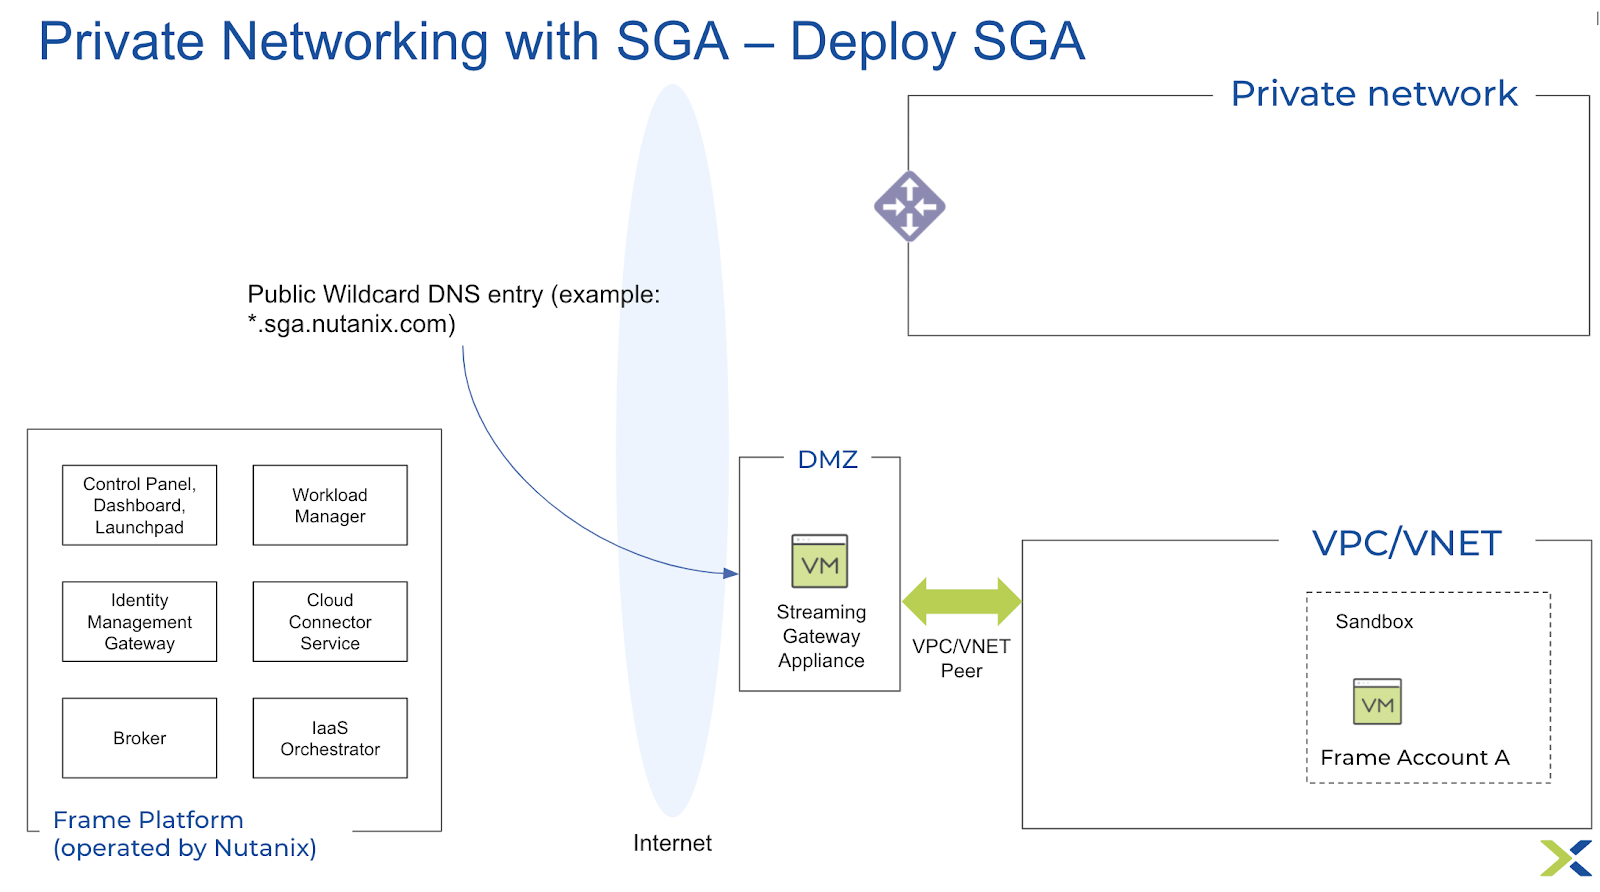Viewport: 1600px width, 892px height.
Task: Select the Broker box
Action: tap(139, 738)
